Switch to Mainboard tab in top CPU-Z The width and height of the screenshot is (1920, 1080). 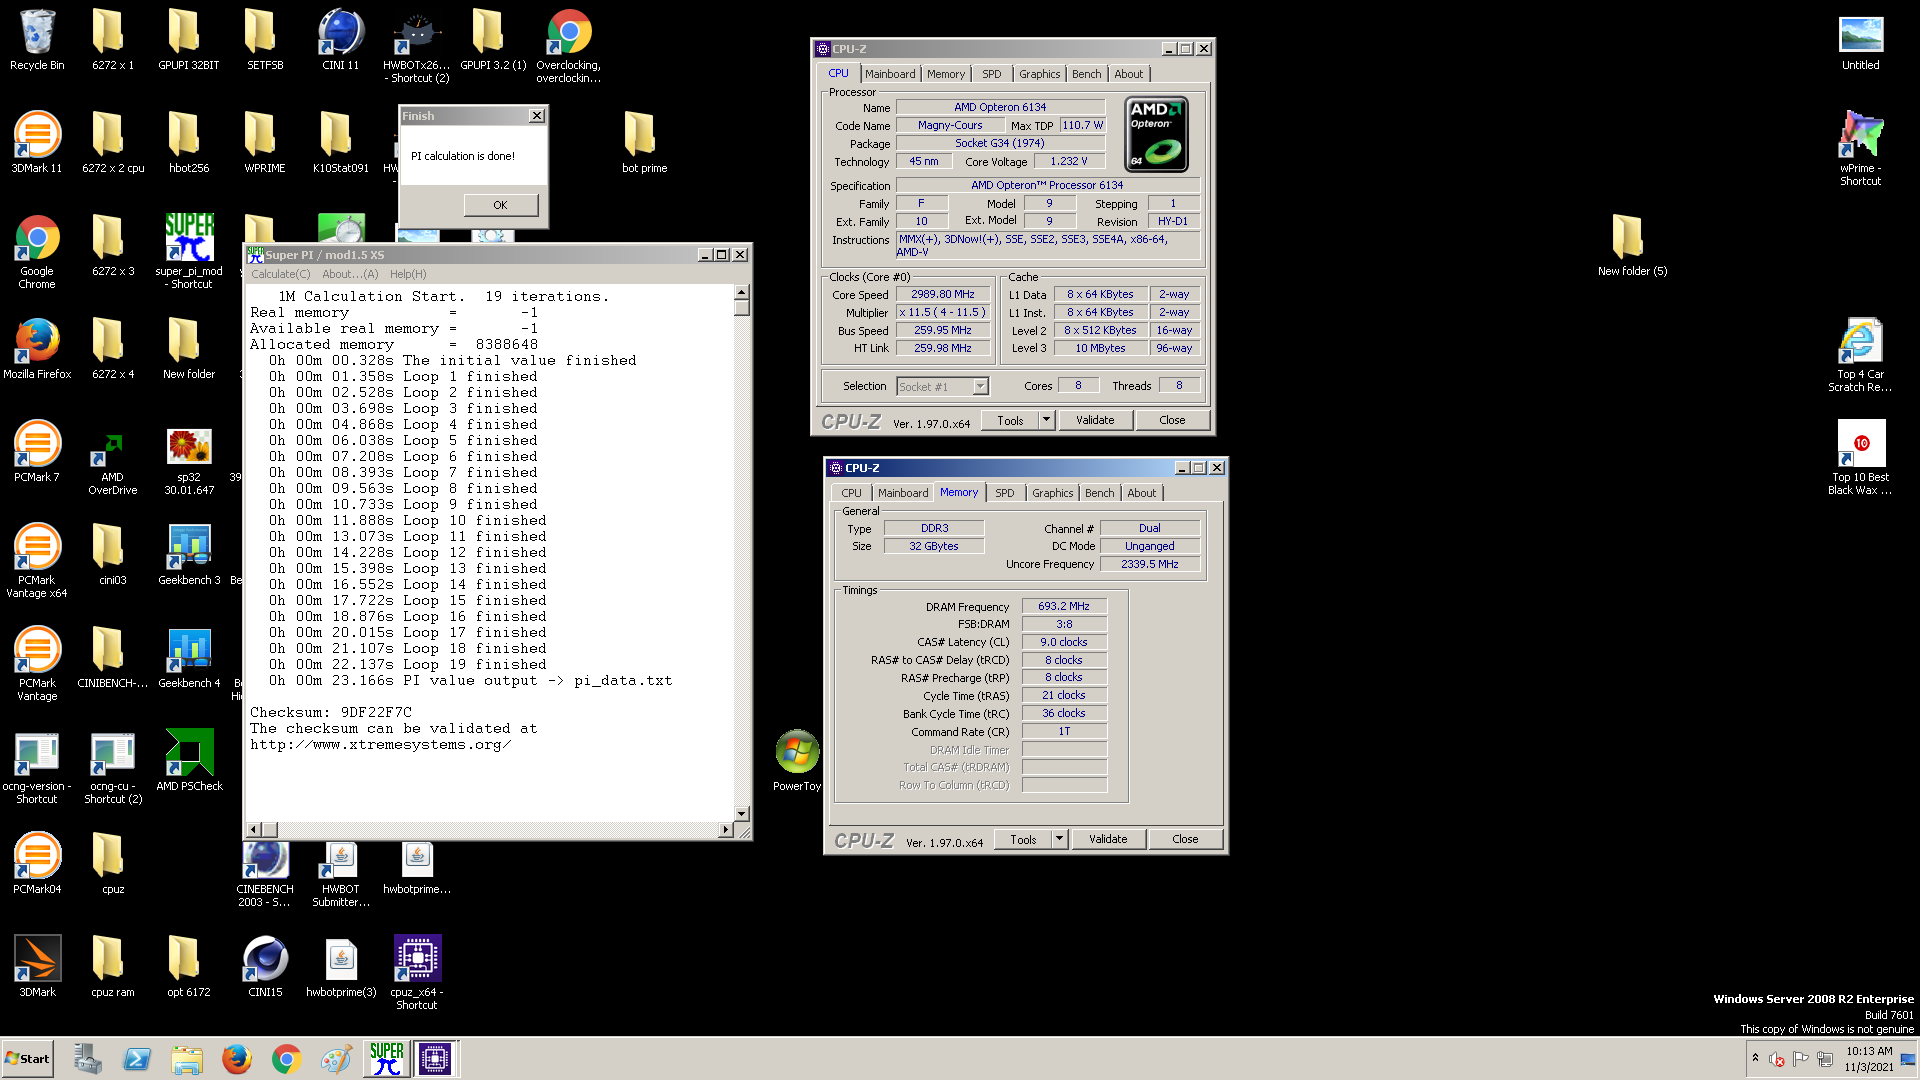pyautogui.click(x=890, y=74)
